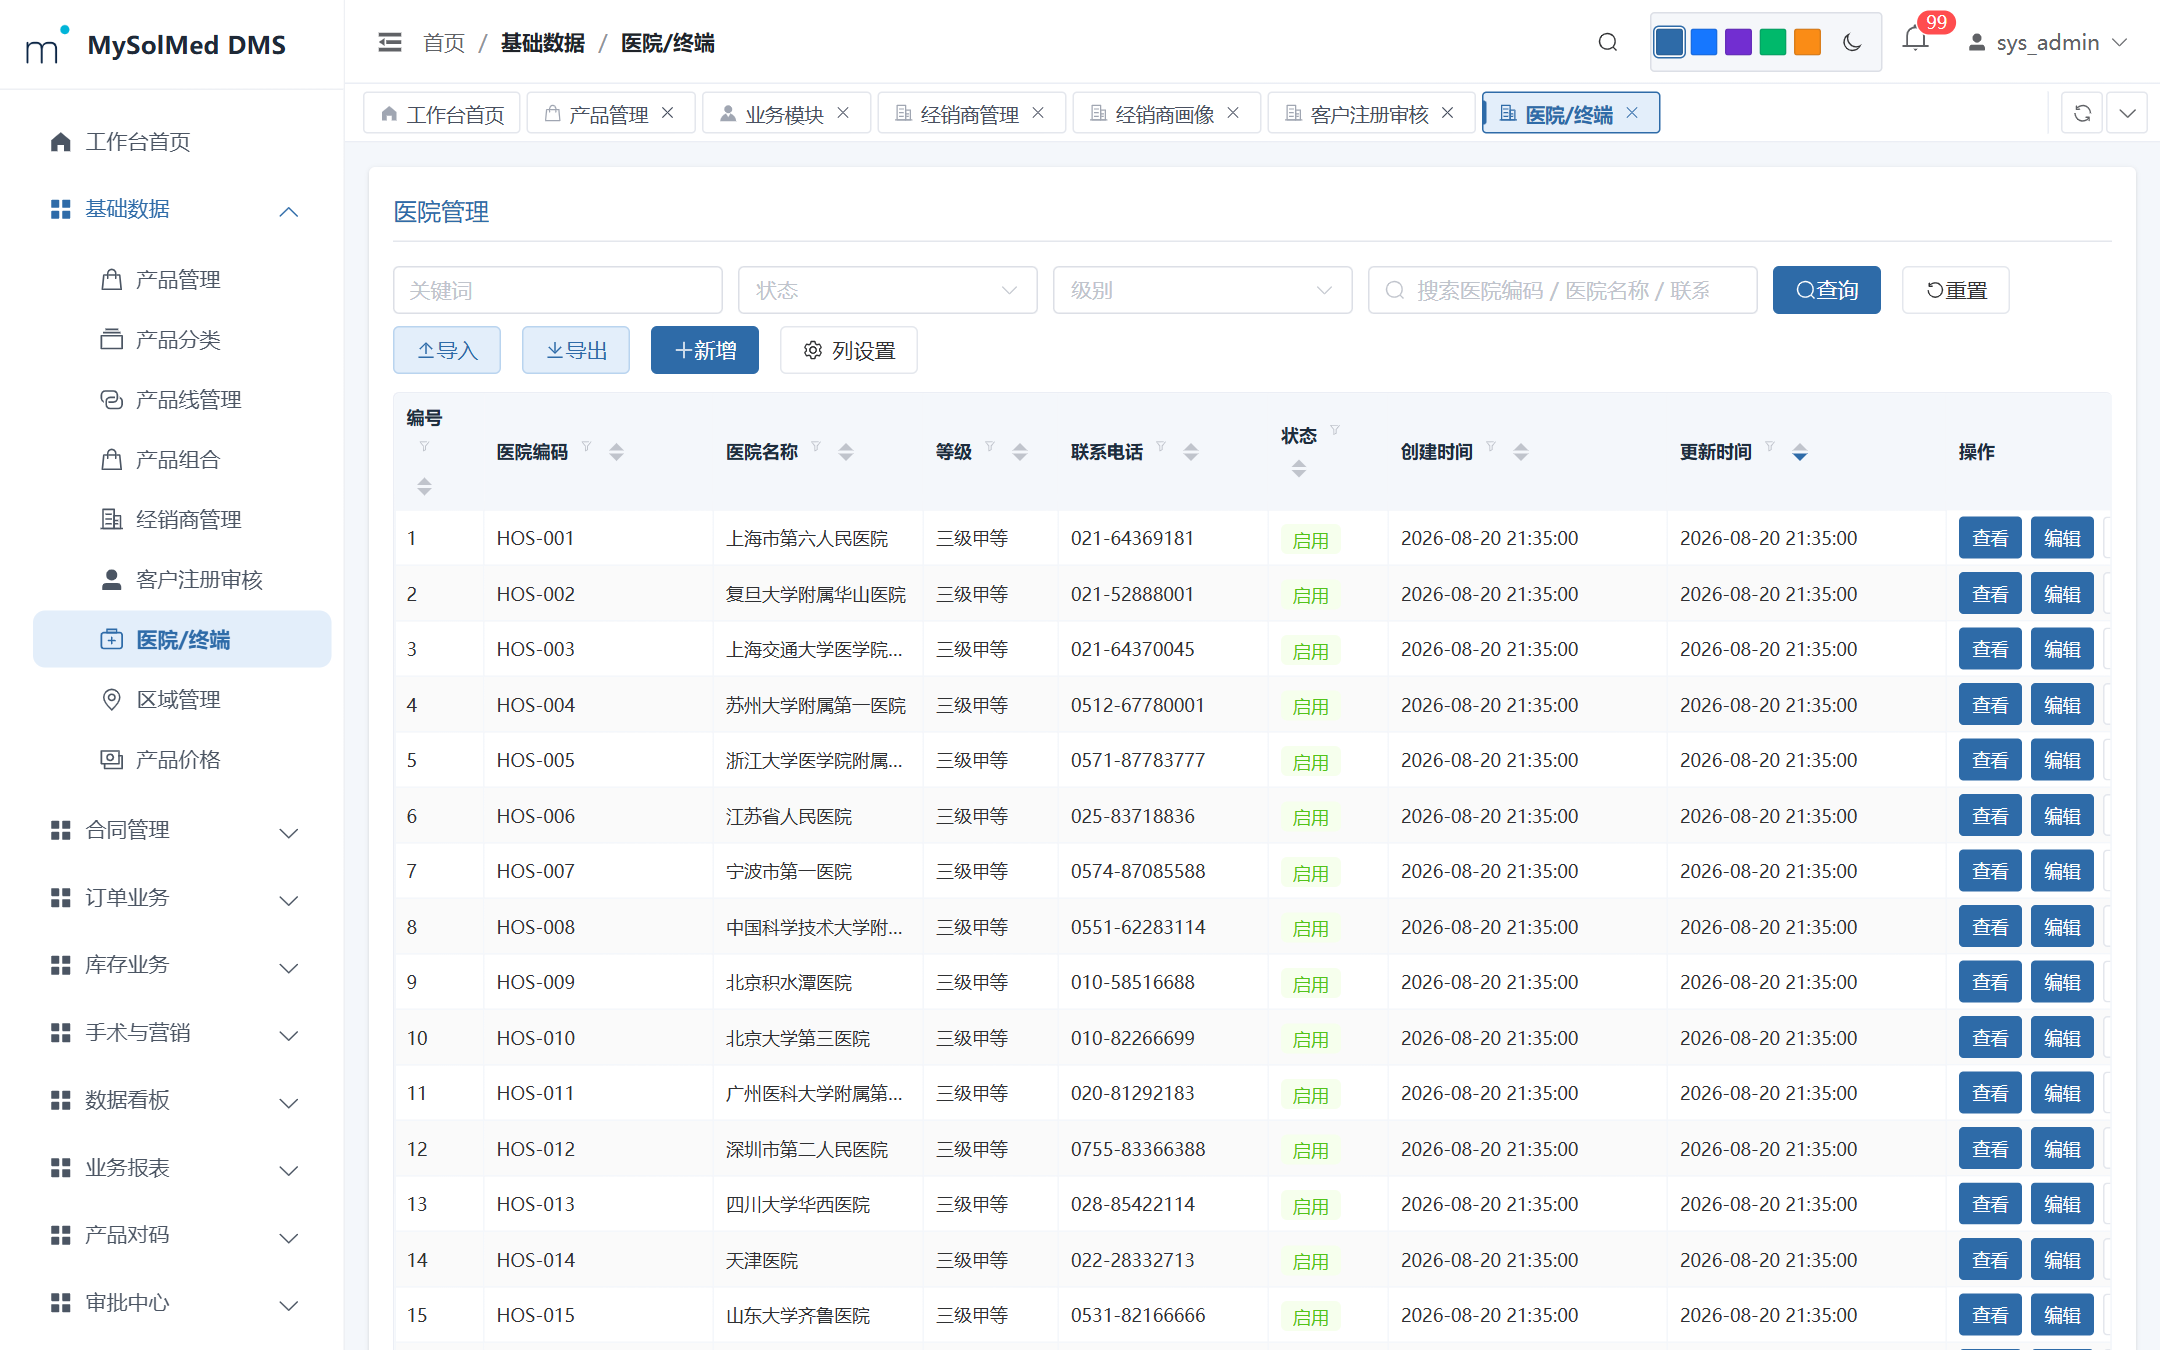Sort by 等级 column
2160x1350 pixels.
(x=1020, y=452)
